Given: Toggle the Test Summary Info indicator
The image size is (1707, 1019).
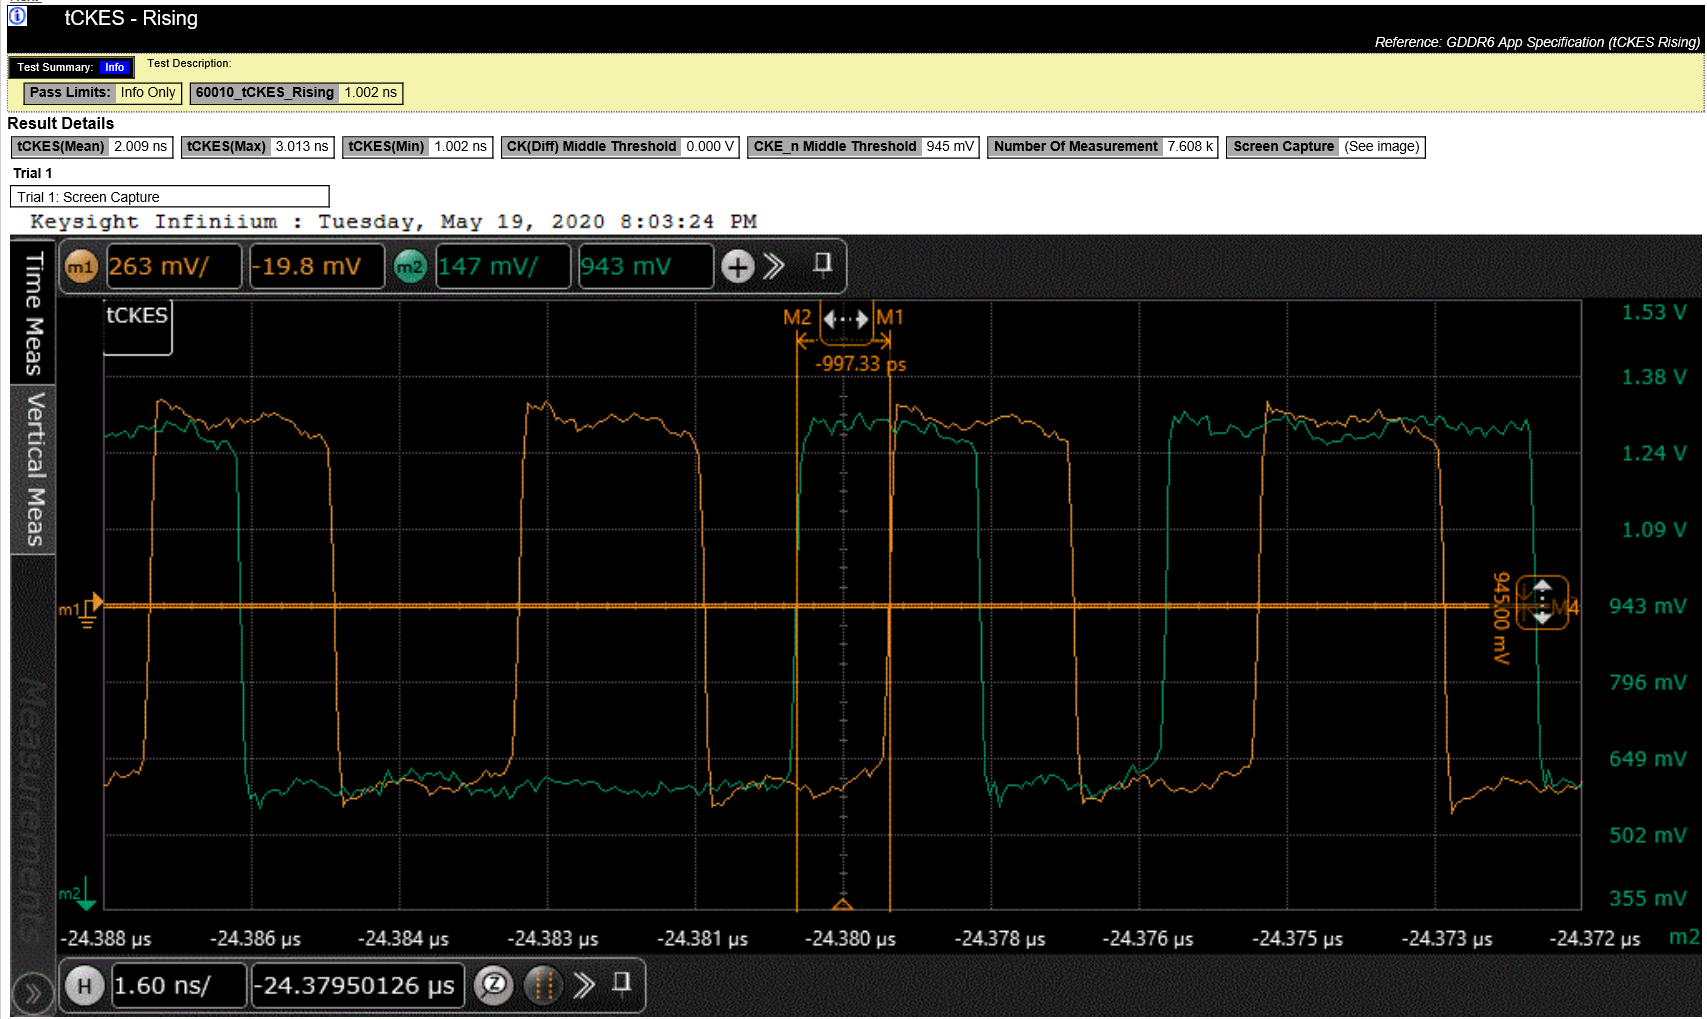Looking at the screenshot, I should [x=114, y=67].
